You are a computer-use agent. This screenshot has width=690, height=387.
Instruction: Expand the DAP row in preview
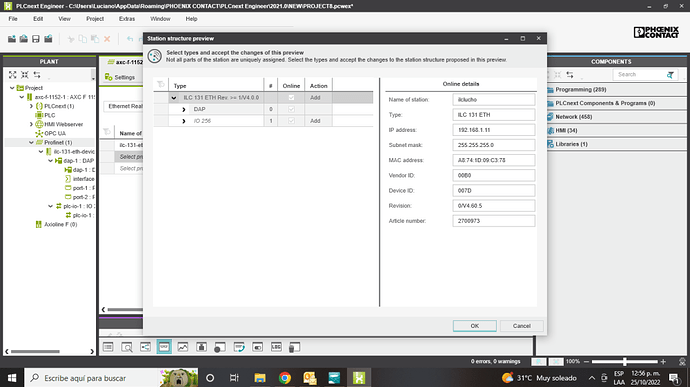tap(184, 109)
